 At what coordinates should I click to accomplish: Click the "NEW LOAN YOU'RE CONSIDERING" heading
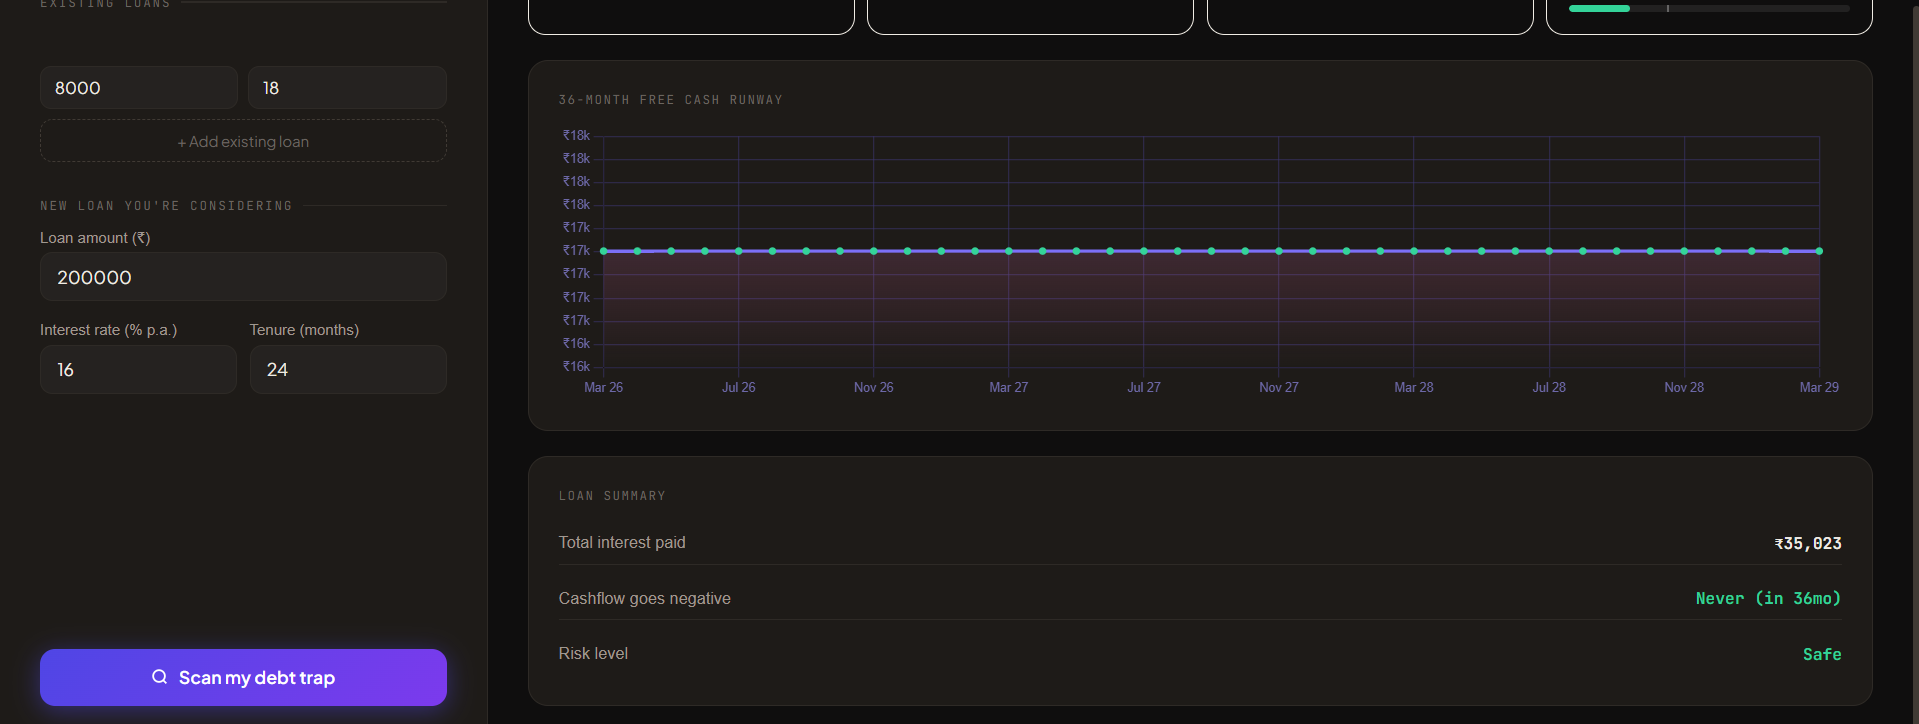(166, 206)
